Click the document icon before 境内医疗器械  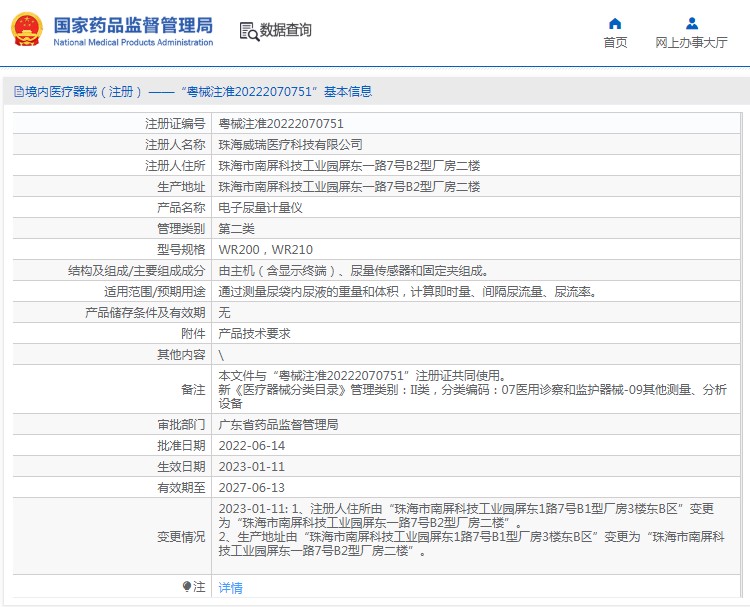pyautogui.click(x=17, y=92)
